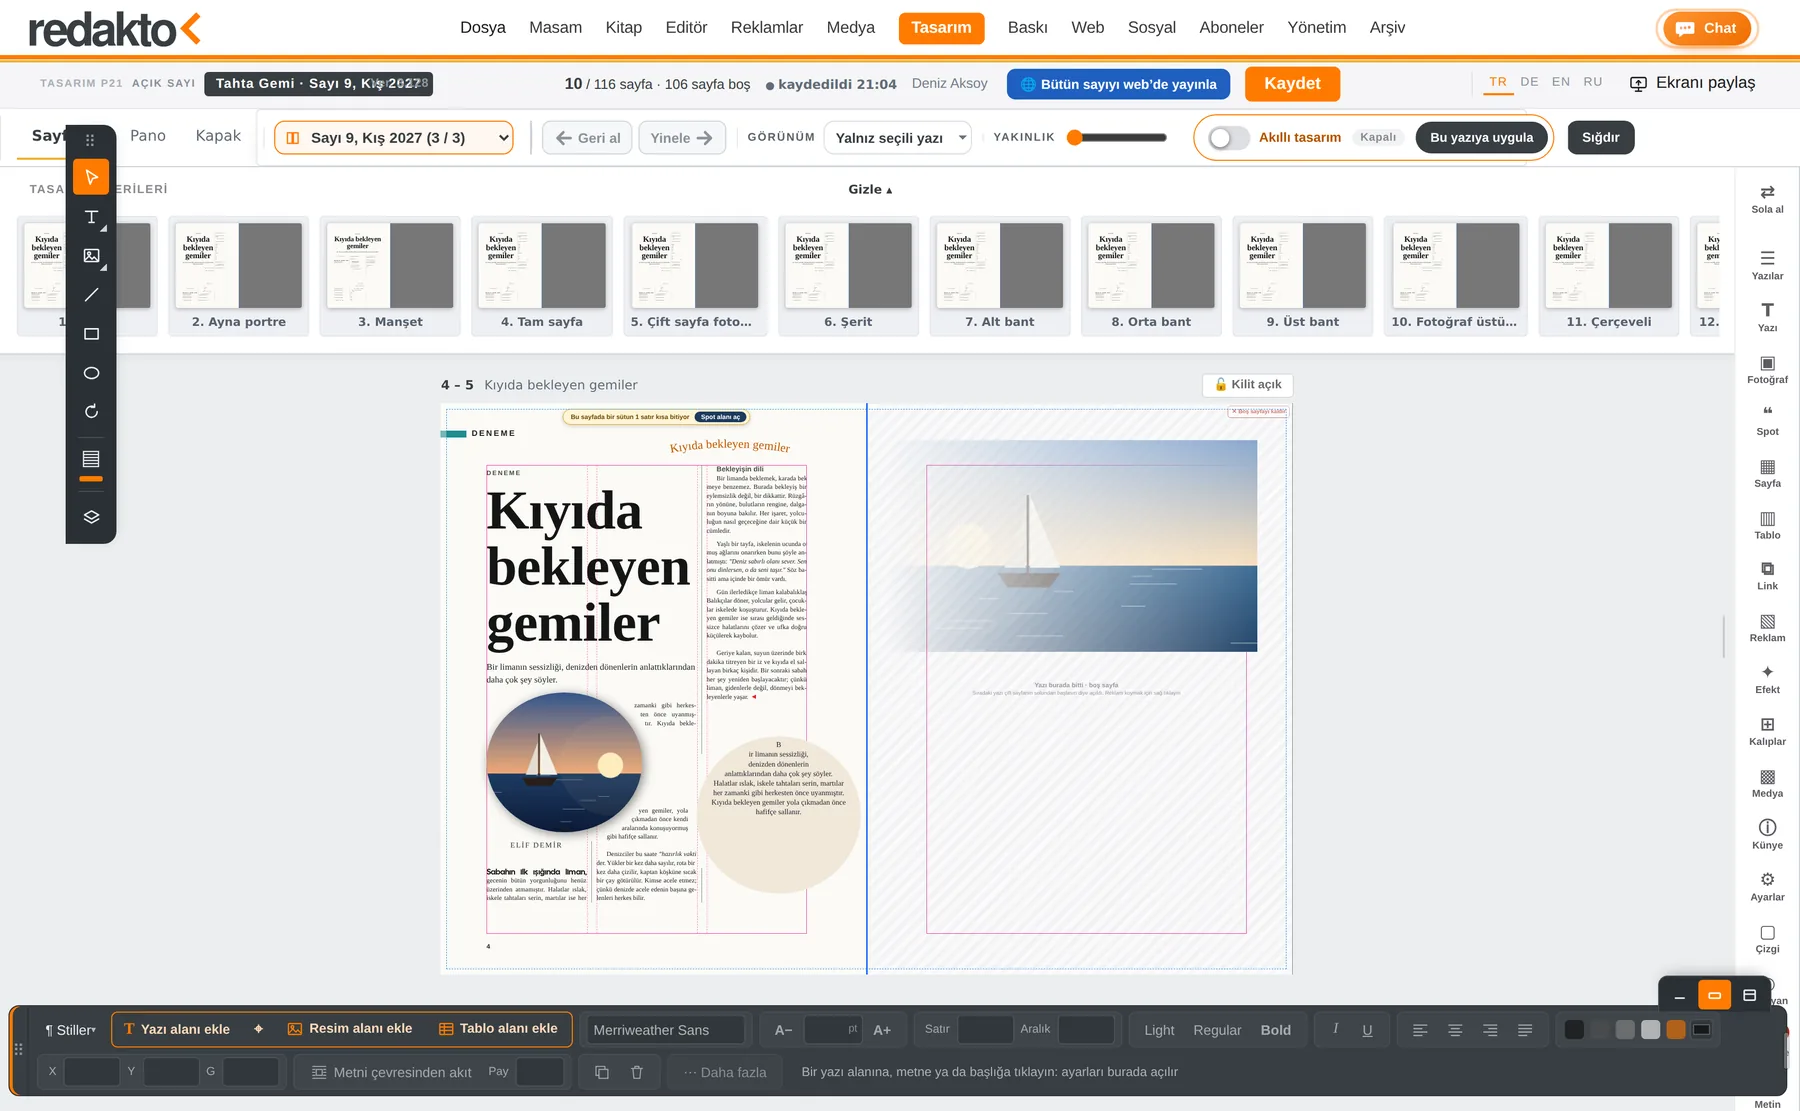Delete with the trash icon
This screenshot has height=1111, width=1800.
click(637, 1072)
